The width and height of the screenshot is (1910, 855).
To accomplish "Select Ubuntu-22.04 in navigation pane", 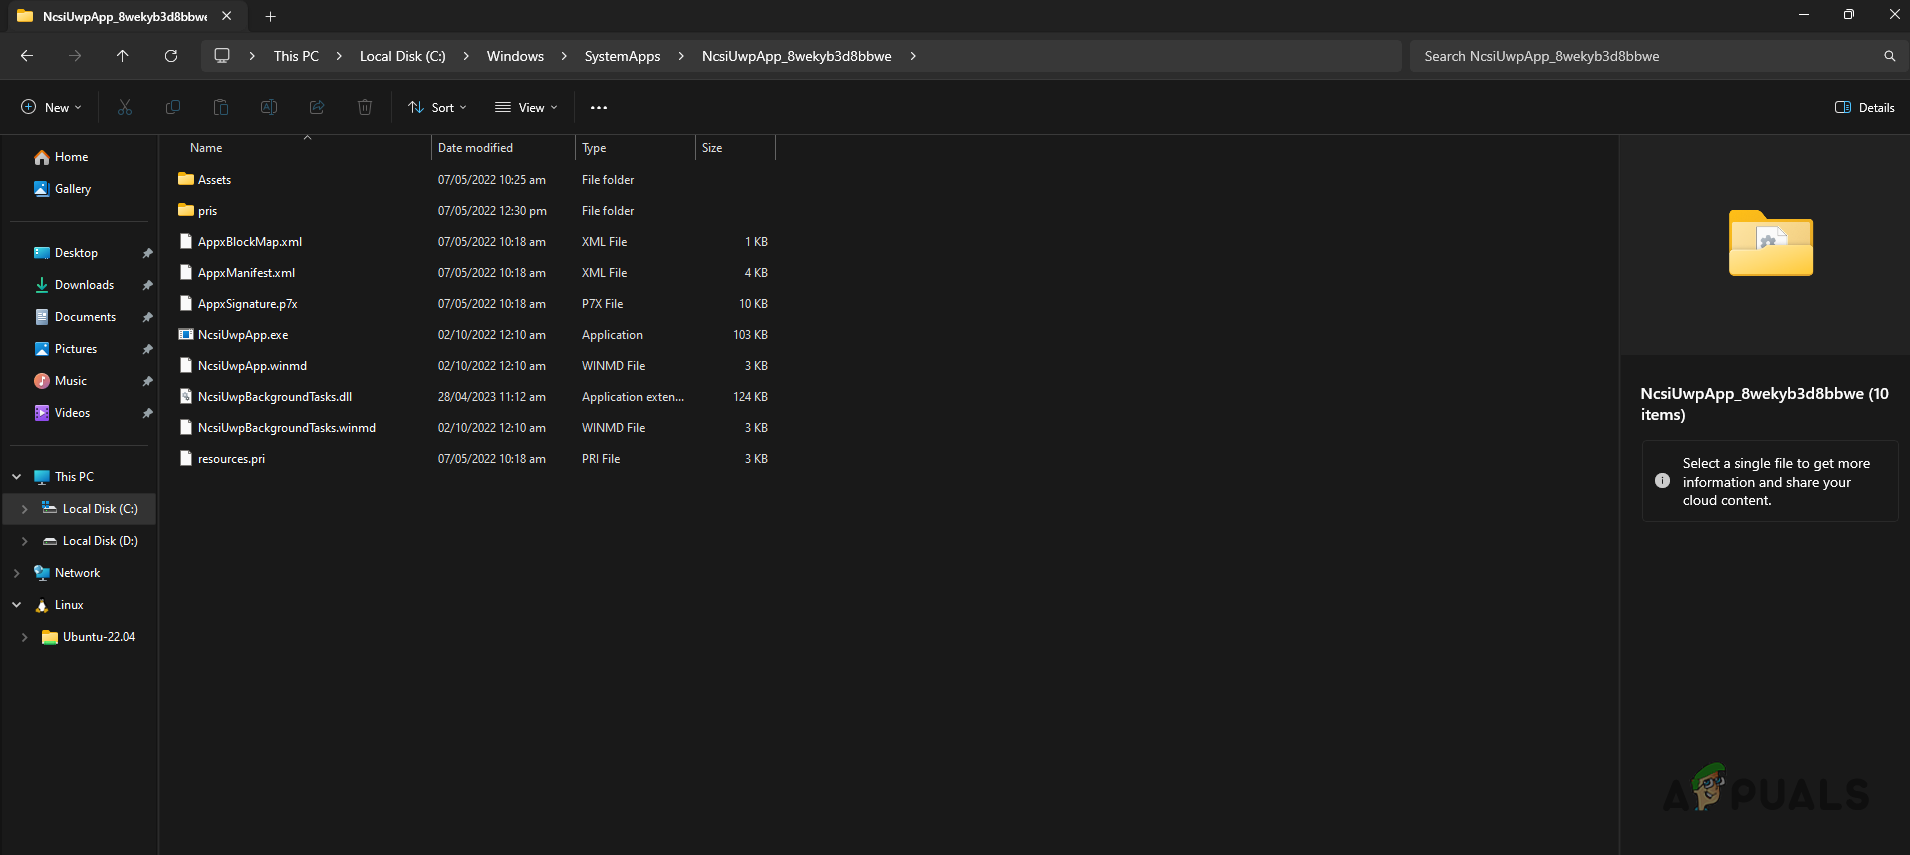I will pyautogui.click(x=98, y=637).
